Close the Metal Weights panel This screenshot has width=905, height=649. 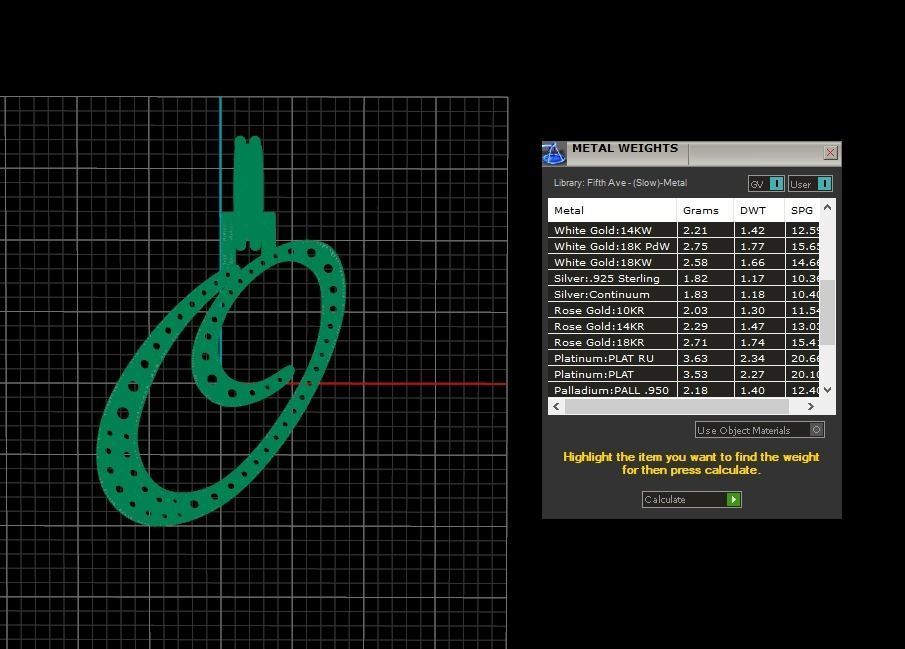[830, 152]
